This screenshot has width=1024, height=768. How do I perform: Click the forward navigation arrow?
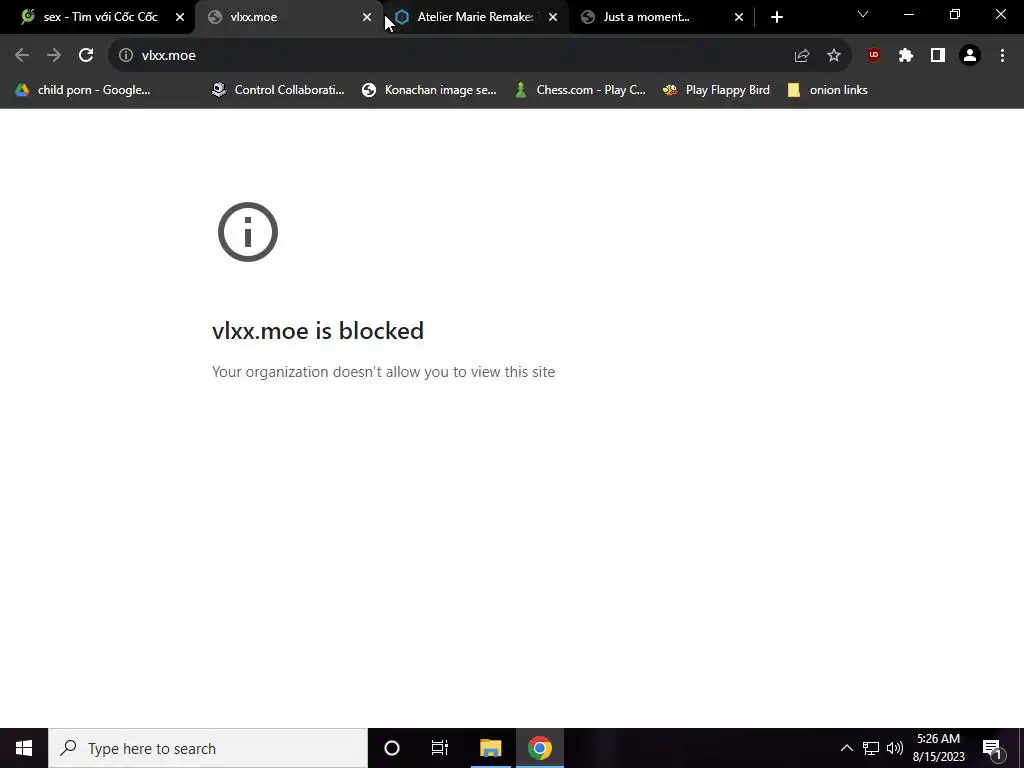tap(54, 56)
